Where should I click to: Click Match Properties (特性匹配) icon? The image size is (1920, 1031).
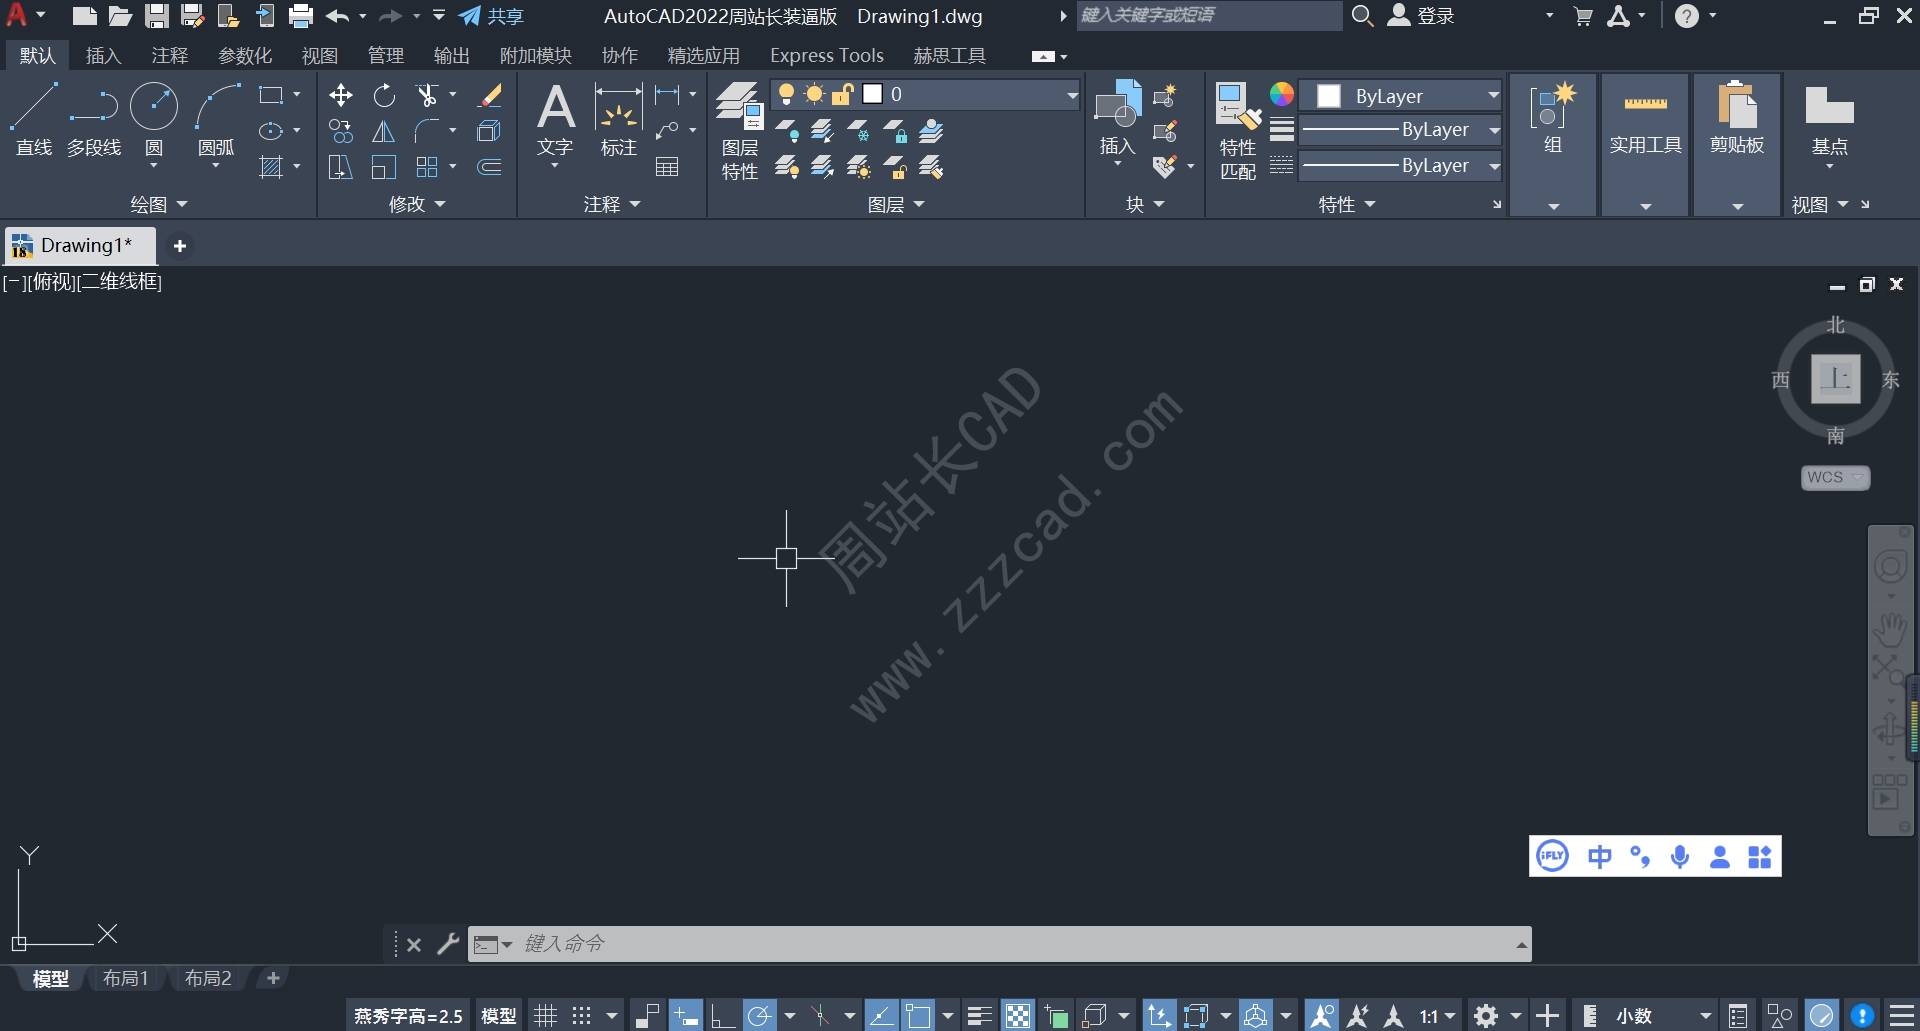tap(1238, 130)
